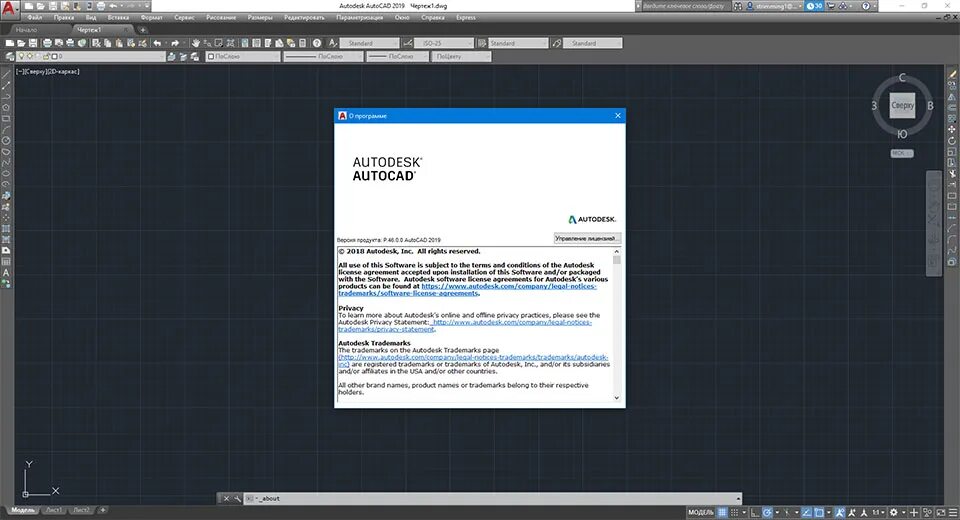Open the ПоСлою lineweight dropdown

[x=397, y=56]
